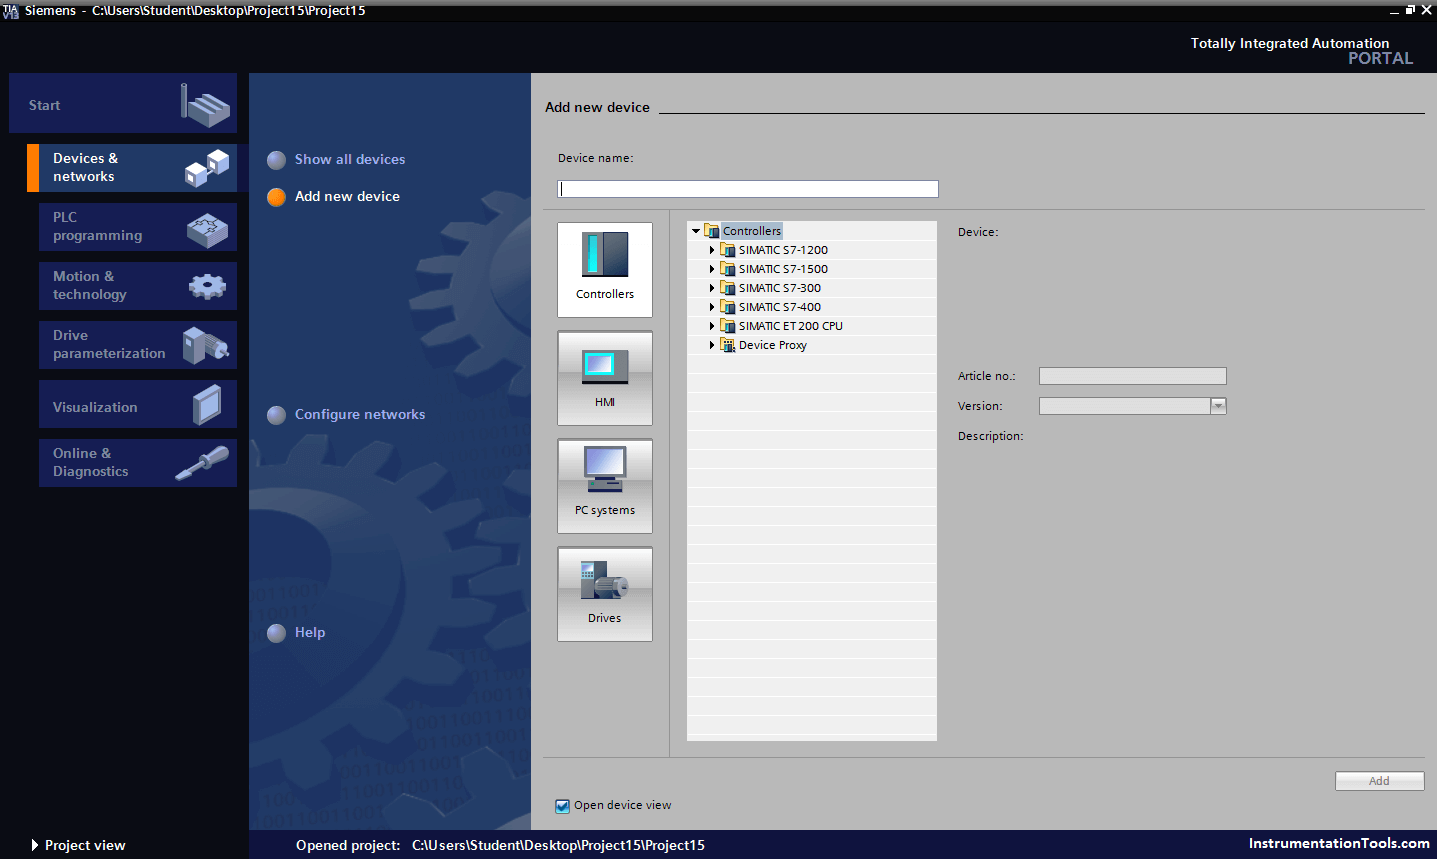The width and height of the screenshot is (1437, 859).
Task: Click the Visualization panel icon
Action: [x=207, y=405]
